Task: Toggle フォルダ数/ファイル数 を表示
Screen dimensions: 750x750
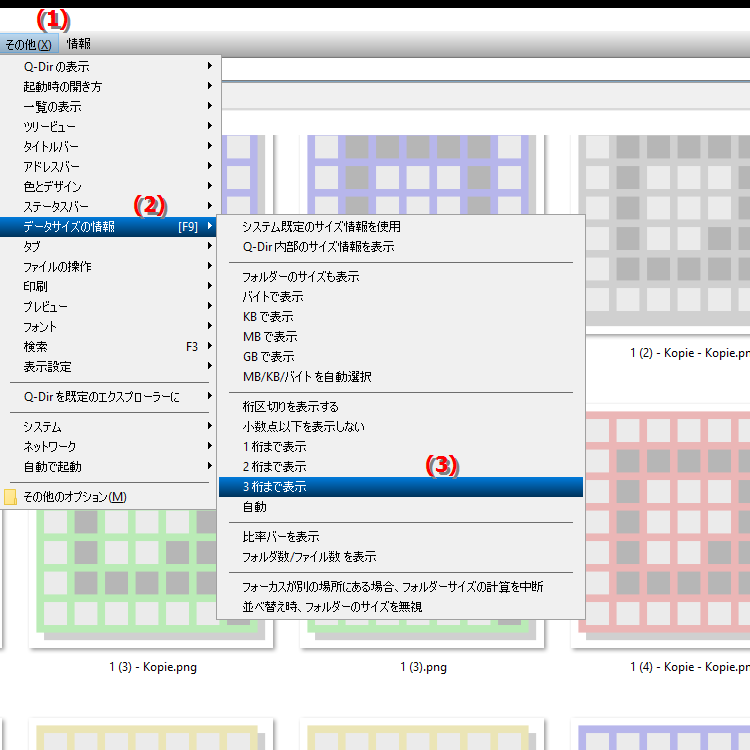Action: (x=401, y=557)
